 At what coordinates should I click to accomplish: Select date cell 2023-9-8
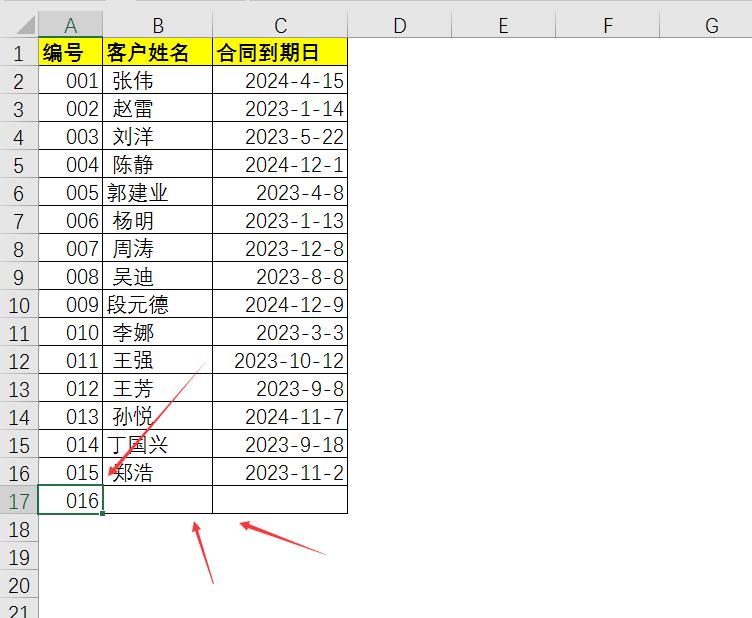pyautogui.click(x=280, y=388)
